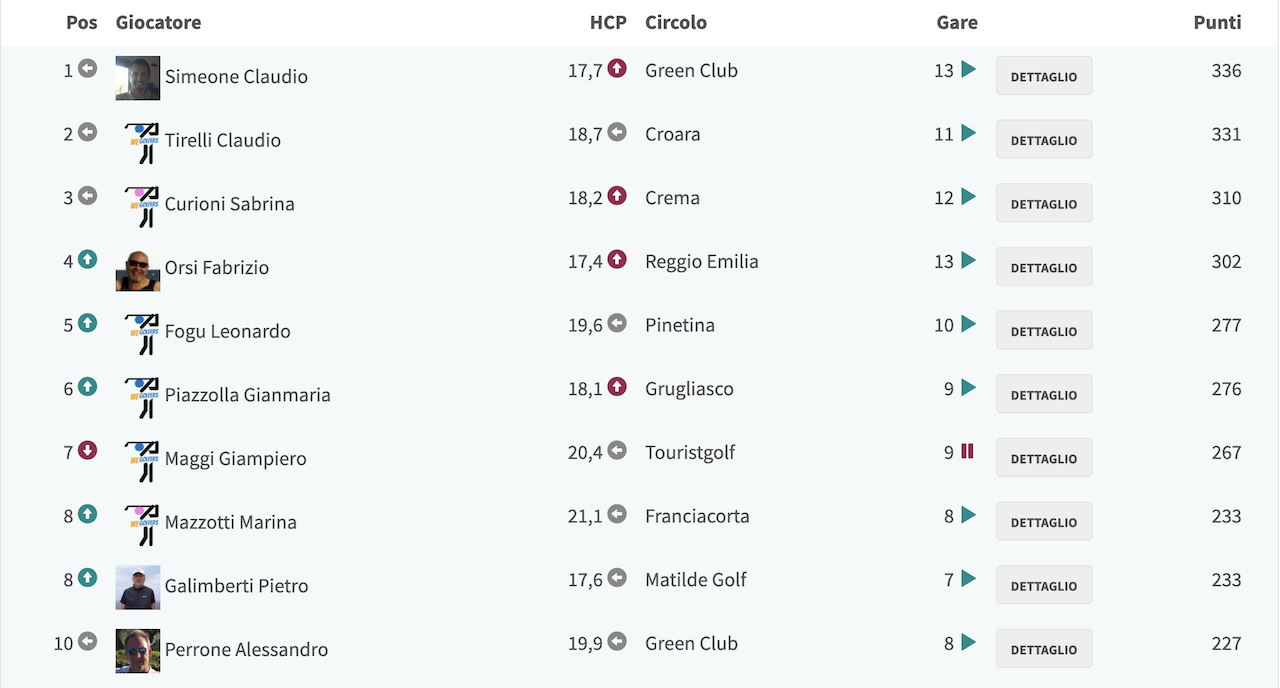Image resolution: width=1280 pixels, height=688 pixels.
Task: Click Dettaglio in Piazzolla Gianmaria's row
Action: (1044, 394)
